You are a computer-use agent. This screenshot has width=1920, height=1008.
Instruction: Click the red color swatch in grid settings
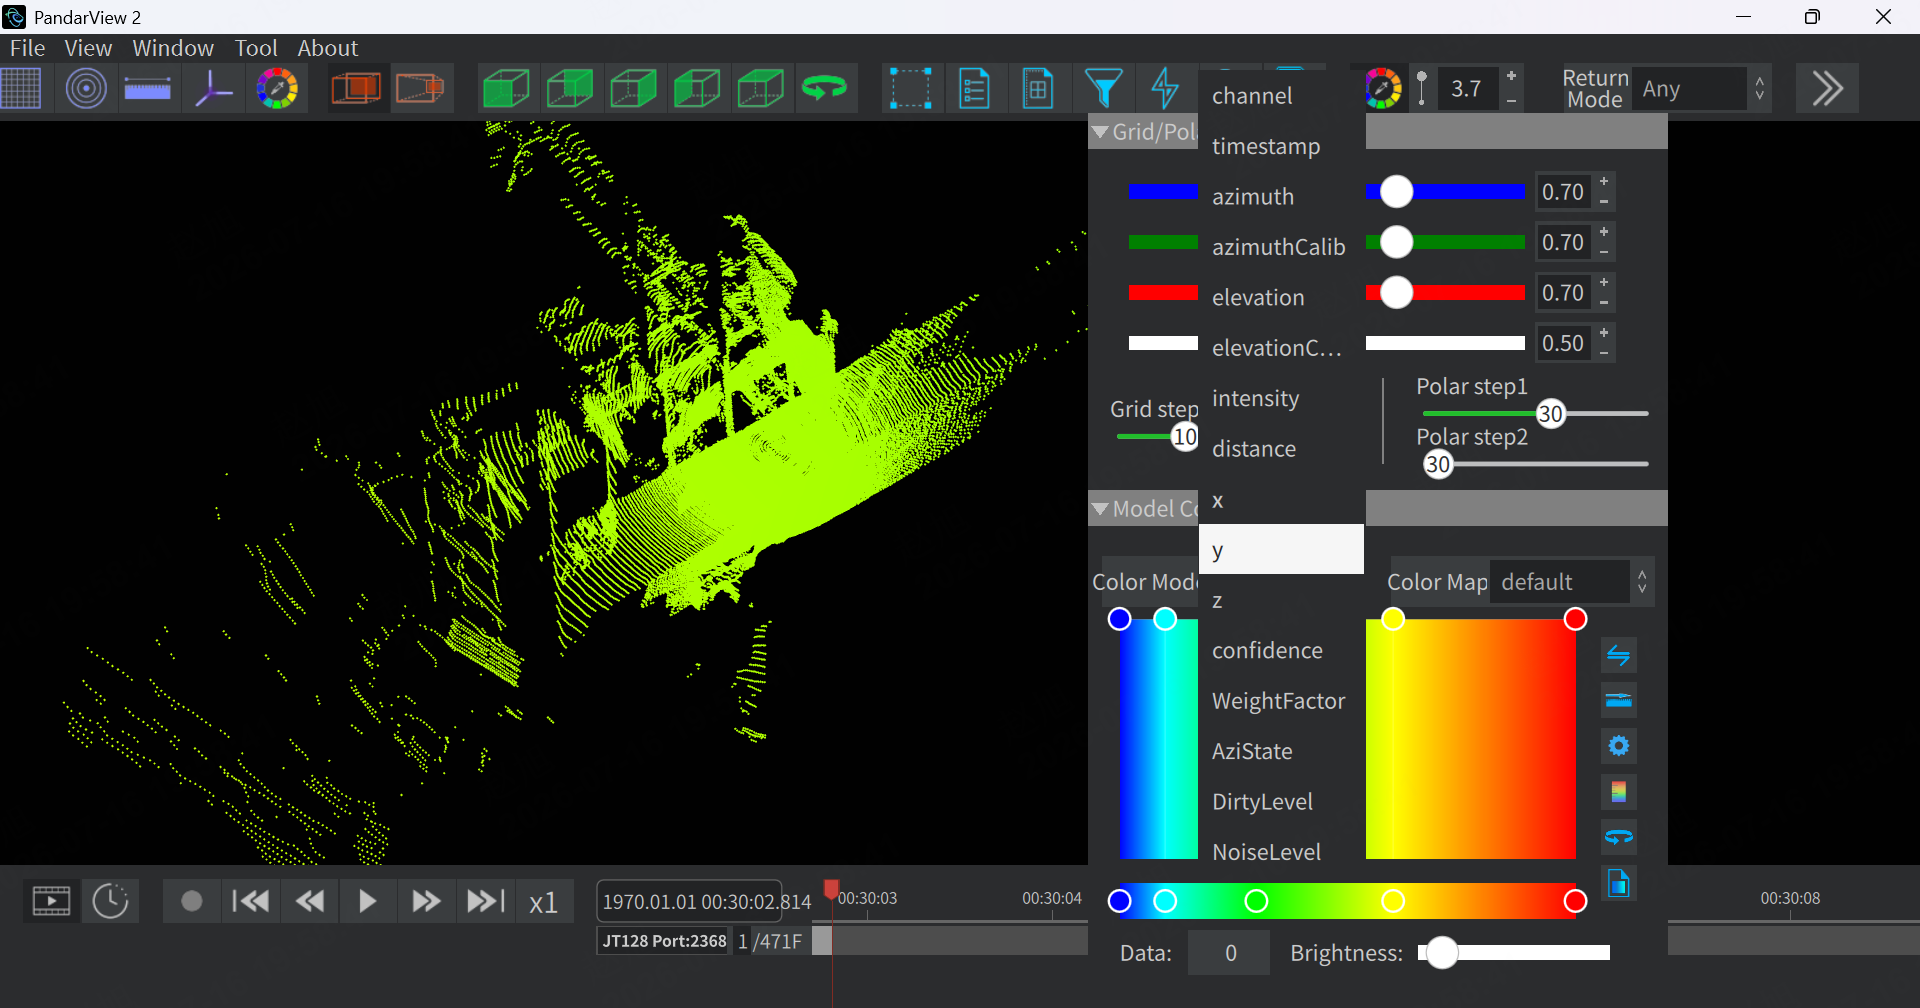click(x=1162, y=292)
